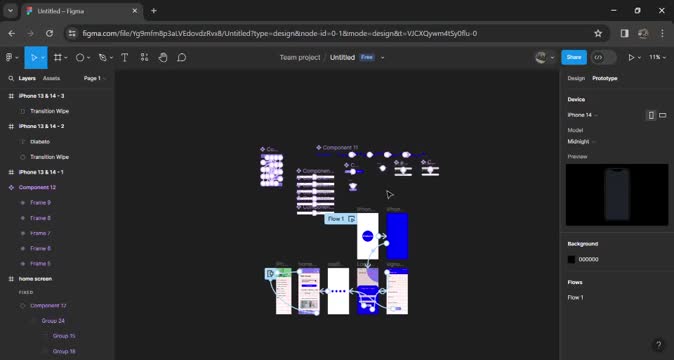The height and width of the screenshot is (360, 674).
Task: Open the Resources components tool
Action: tap(144, 58)
